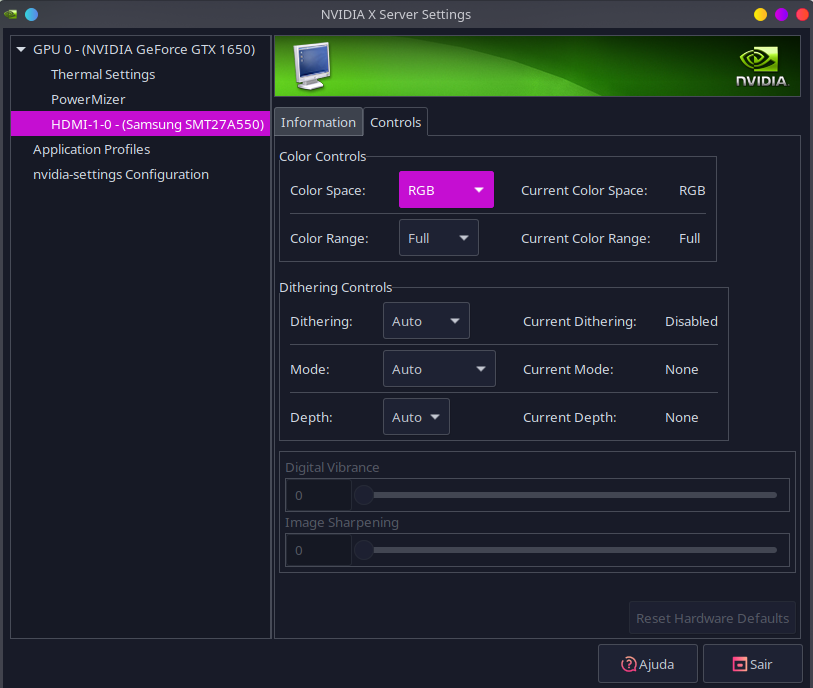Open nvidia-settings Configuration page
Viewport: 813px width, 688px height.
tap(121, 175)
